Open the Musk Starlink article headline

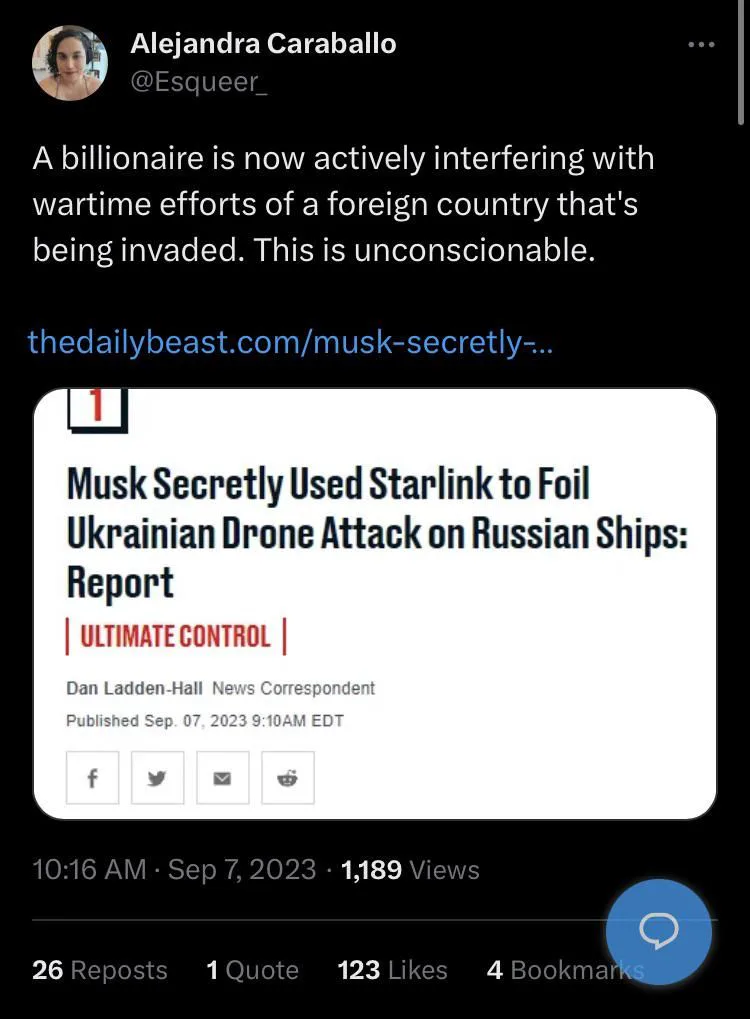click(377, 533)
